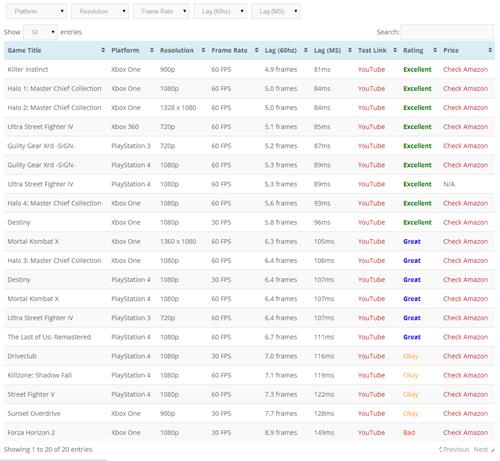500x461 pixels.
Task: Open the Platform filter dropdown
Action: click(36, 11)
